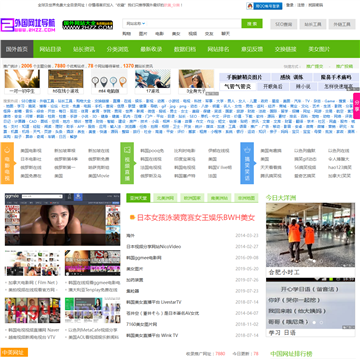This screenshot has width=360, height=360.
Task: Click the orange bullet beside the red headline
Action: (132, 217)
